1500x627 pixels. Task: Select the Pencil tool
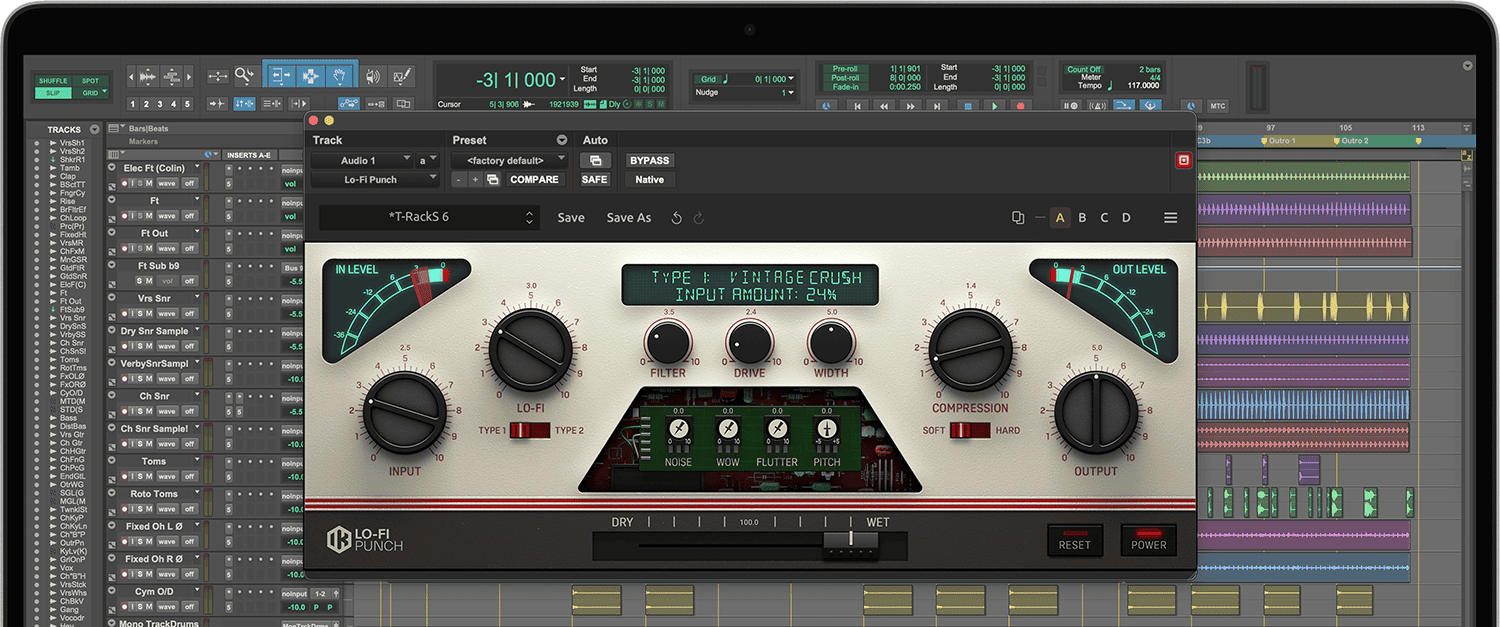pyautogui.click(x=403, y=77)
